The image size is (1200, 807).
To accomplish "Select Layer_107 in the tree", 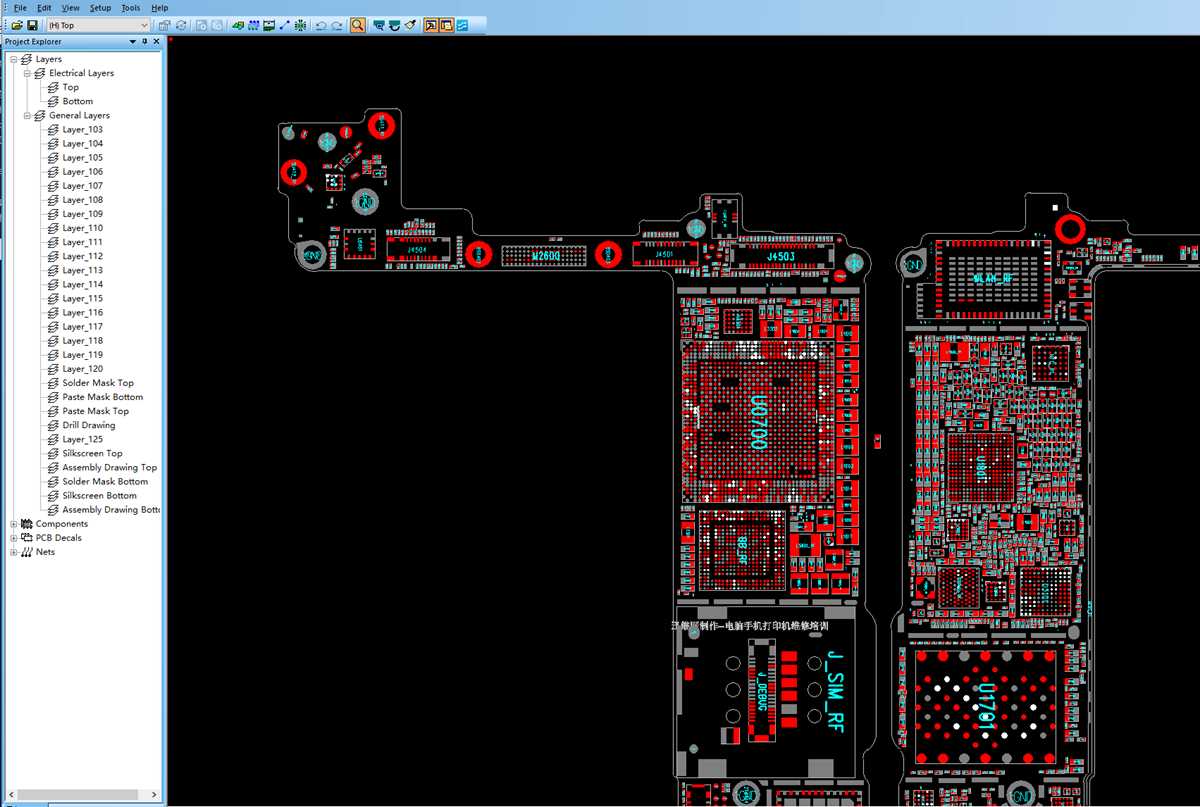I will coord(82,186).
